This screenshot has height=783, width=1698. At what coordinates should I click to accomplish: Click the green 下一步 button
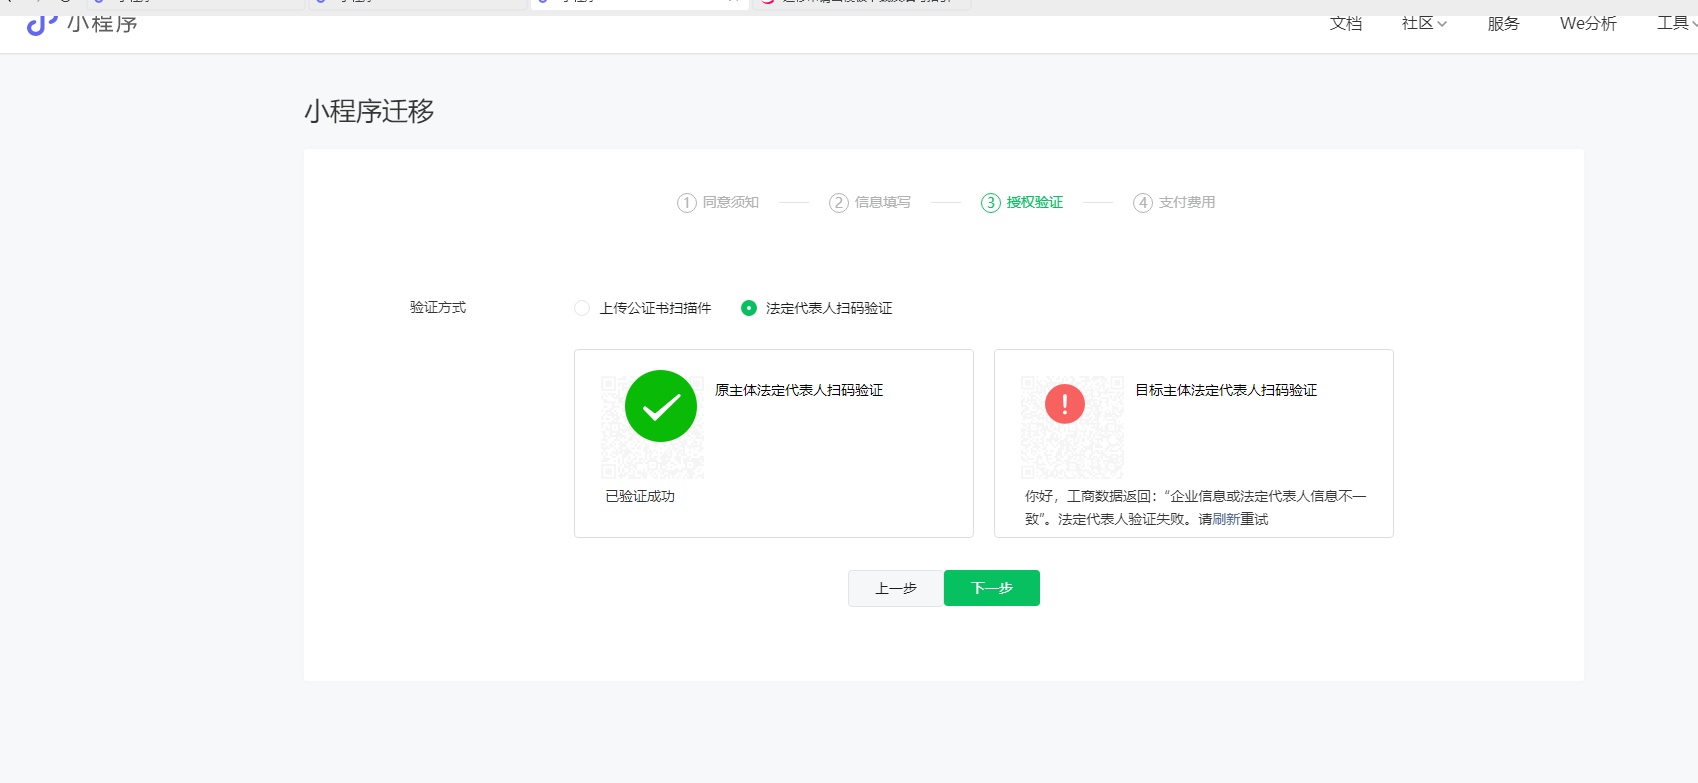[x=992, y=588]
